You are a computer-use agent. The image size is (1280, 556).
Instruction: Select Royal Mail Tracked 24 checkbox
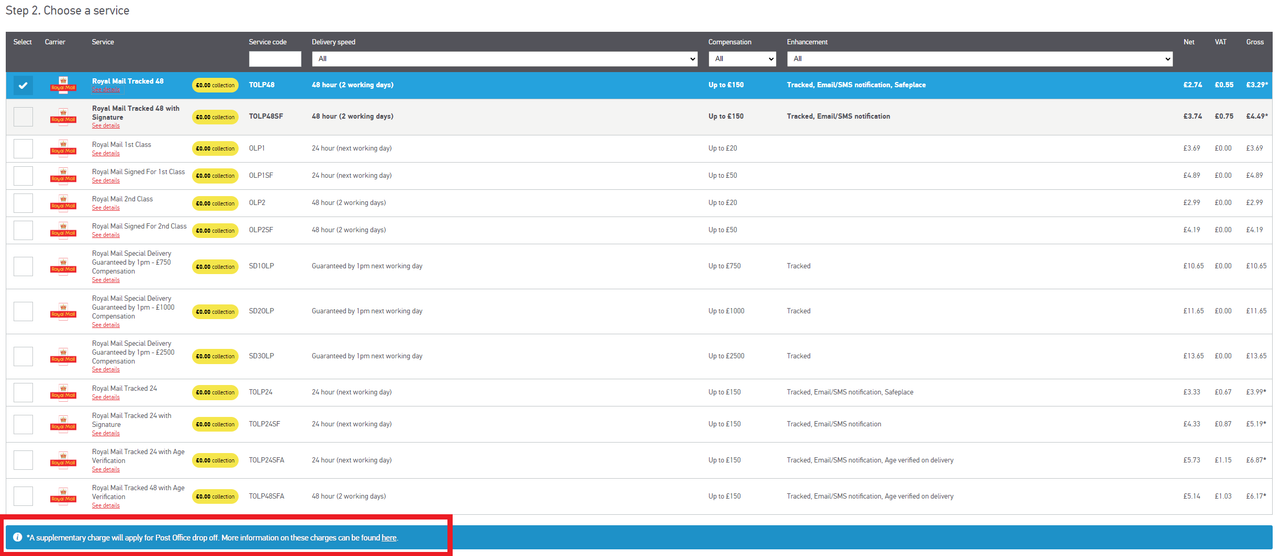23,392
